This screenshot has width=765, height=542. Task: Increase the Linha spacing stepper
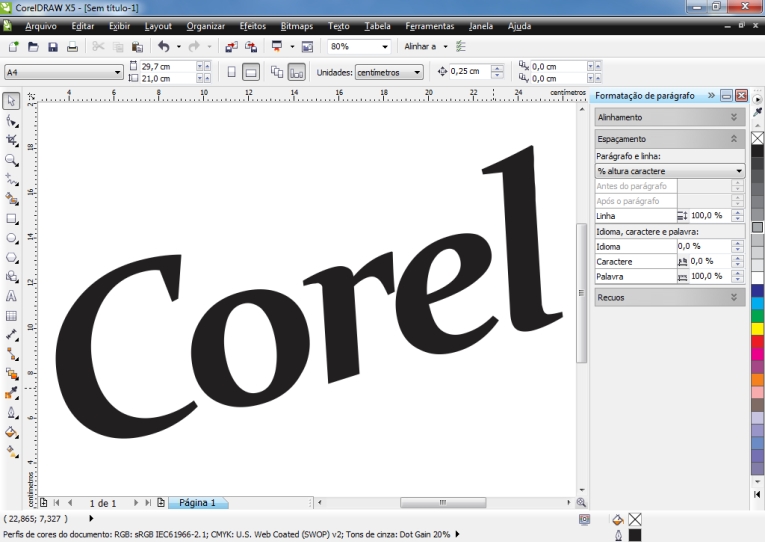738,212
